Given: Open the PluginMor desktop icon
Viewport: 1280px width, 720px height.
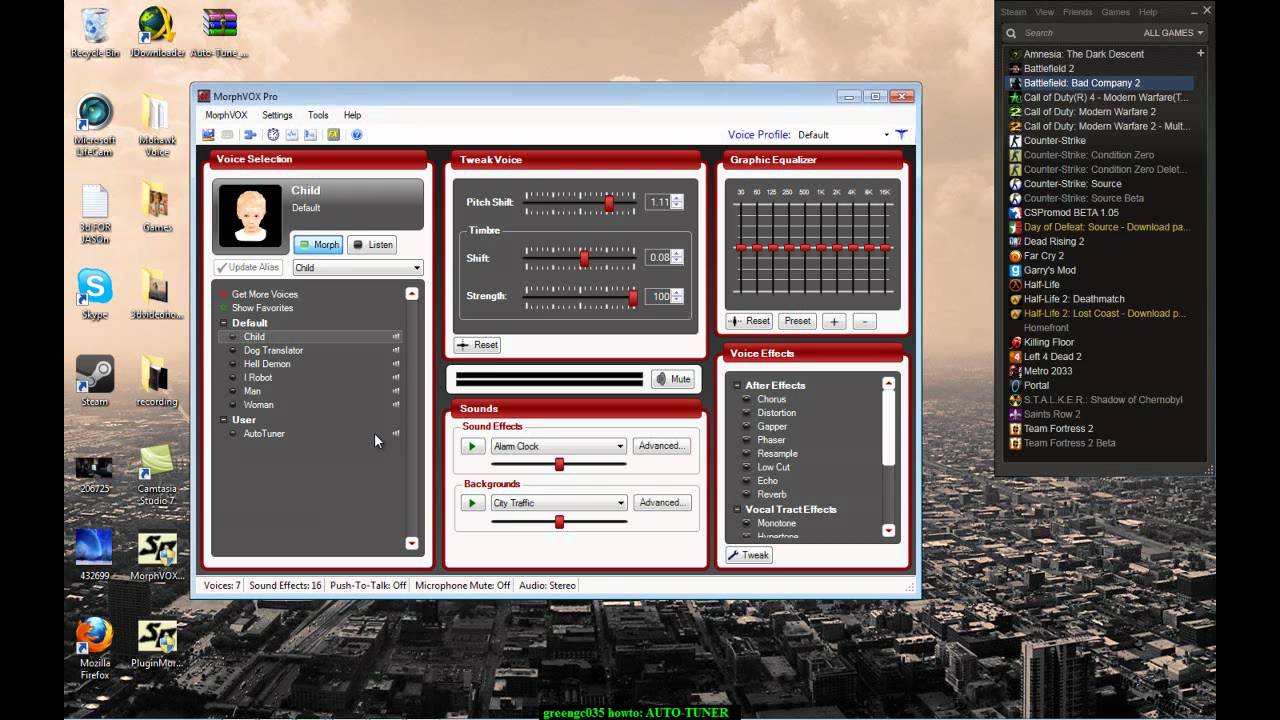Looking at the screenshot, I should [x=157, y=645].
